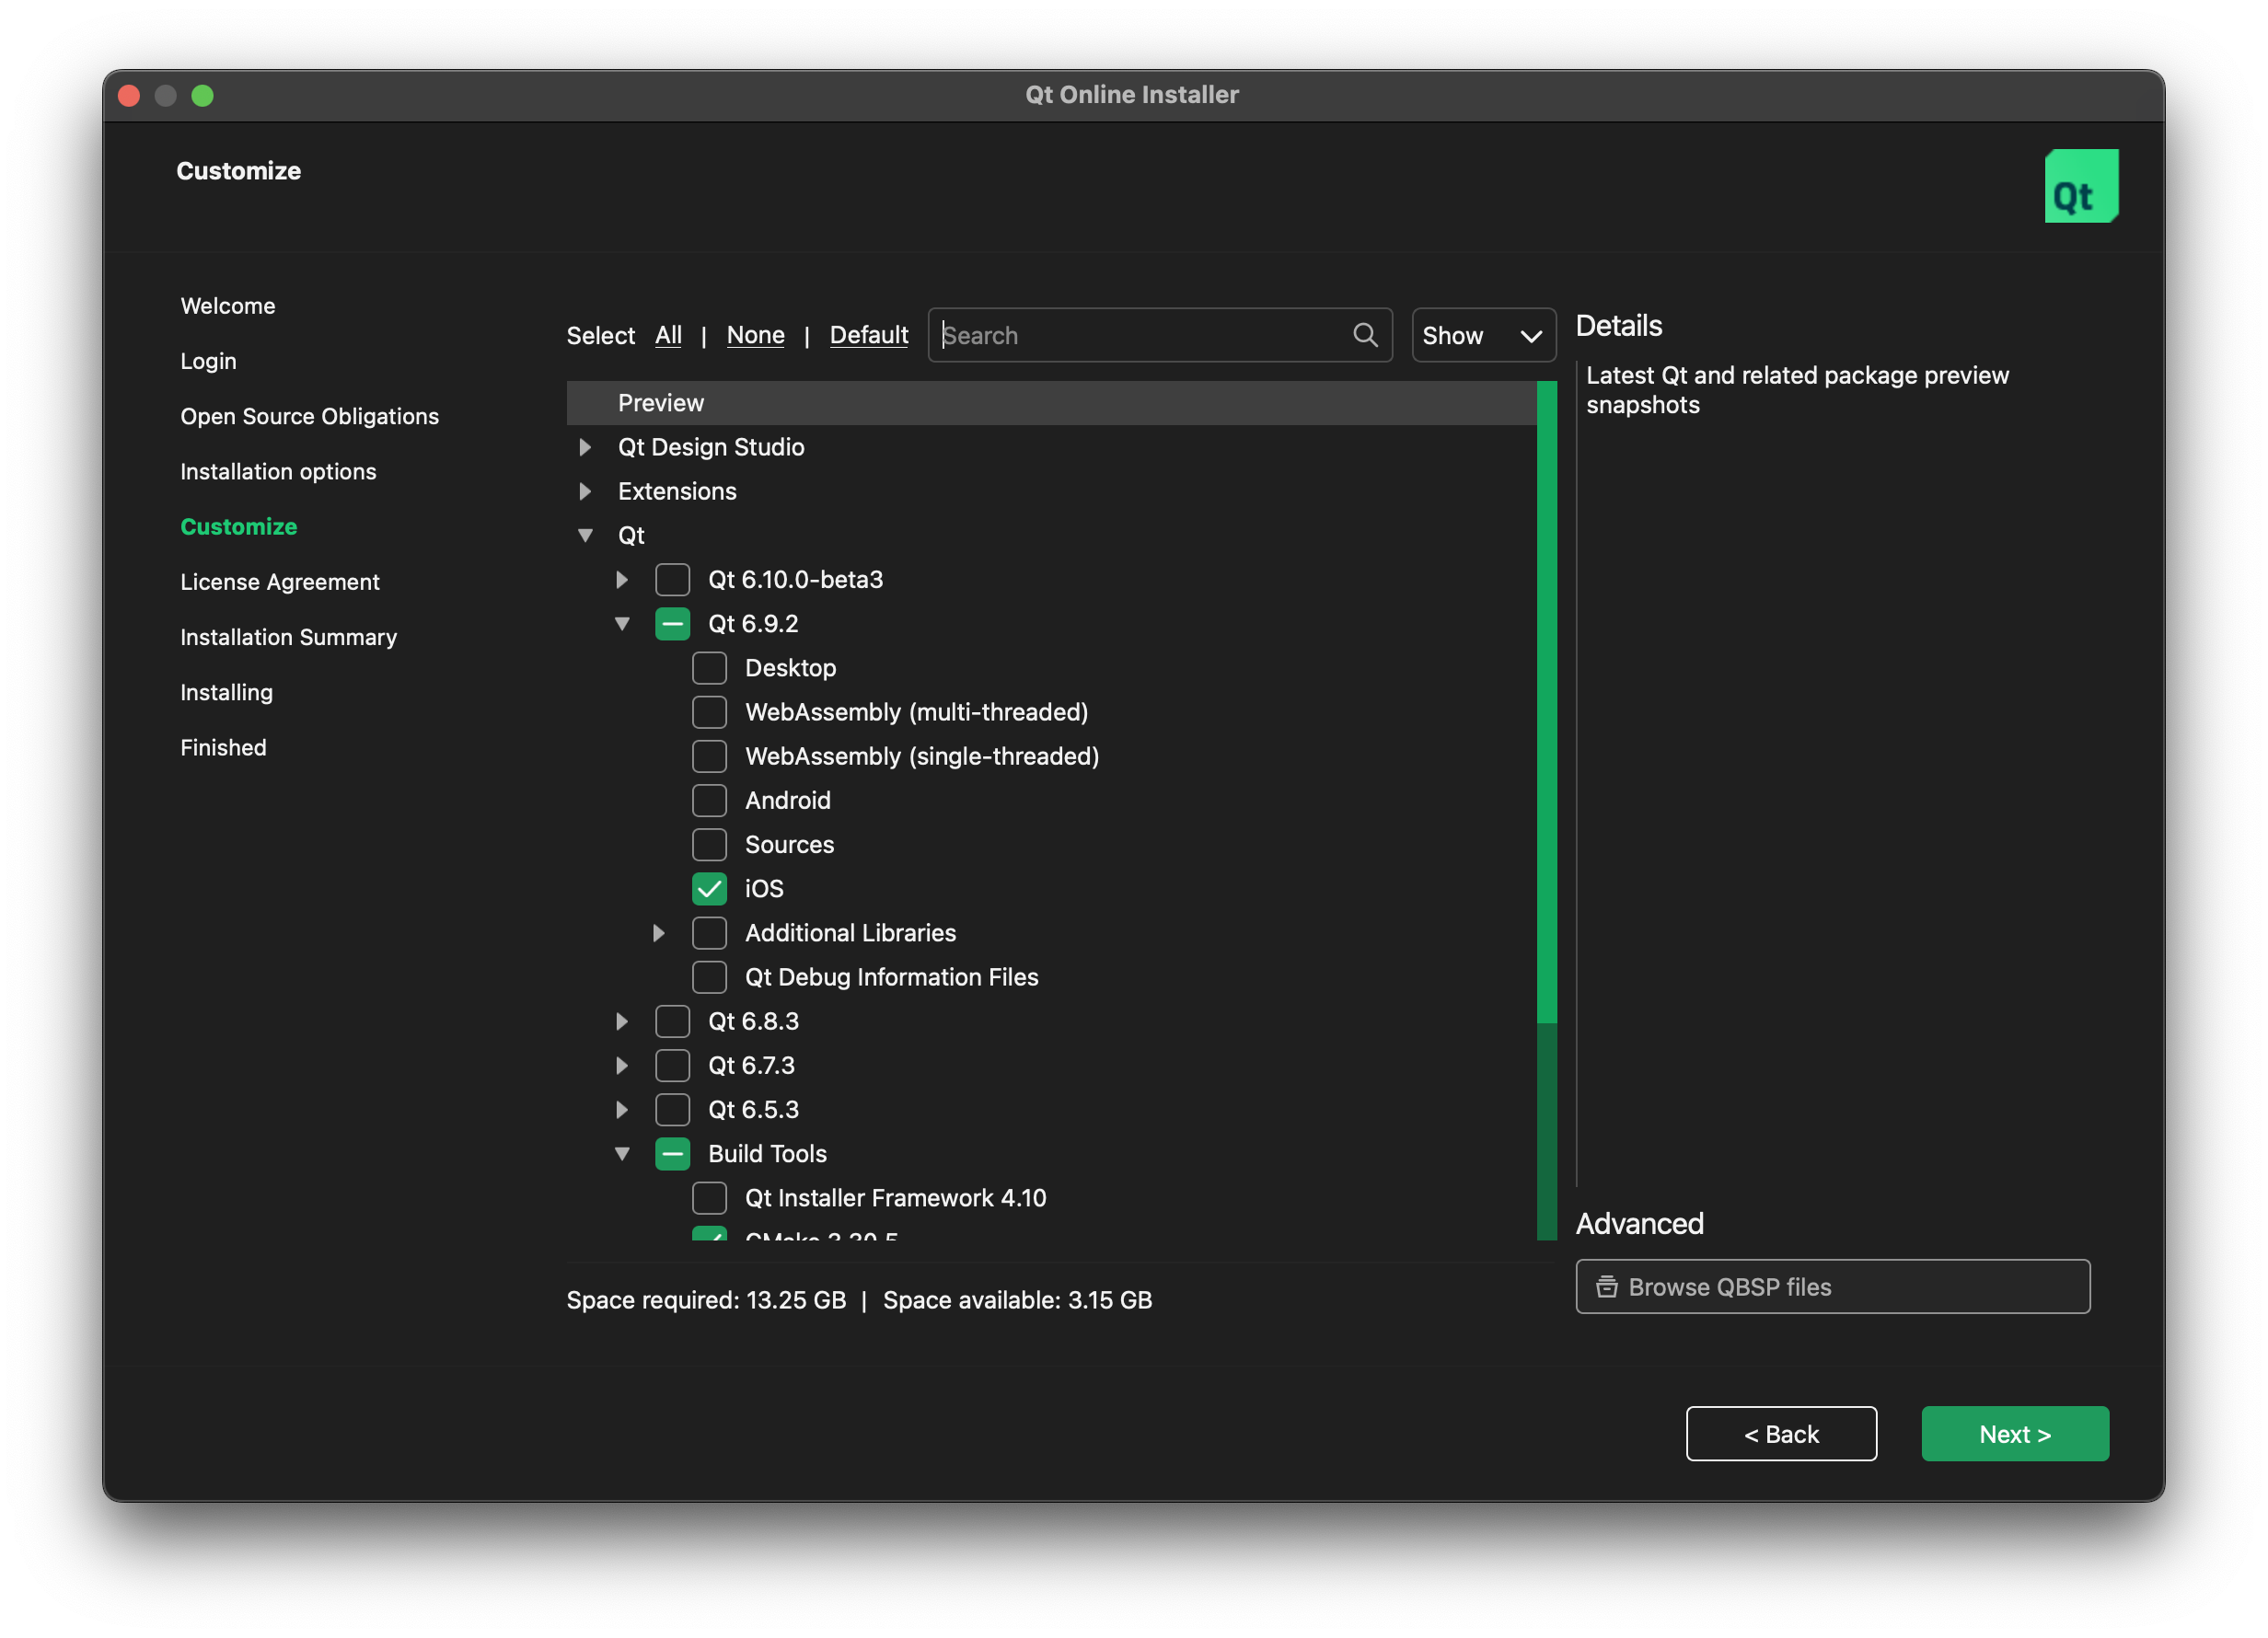
Task: Select the Finished step in sidebar
Action: coord(224,747)
